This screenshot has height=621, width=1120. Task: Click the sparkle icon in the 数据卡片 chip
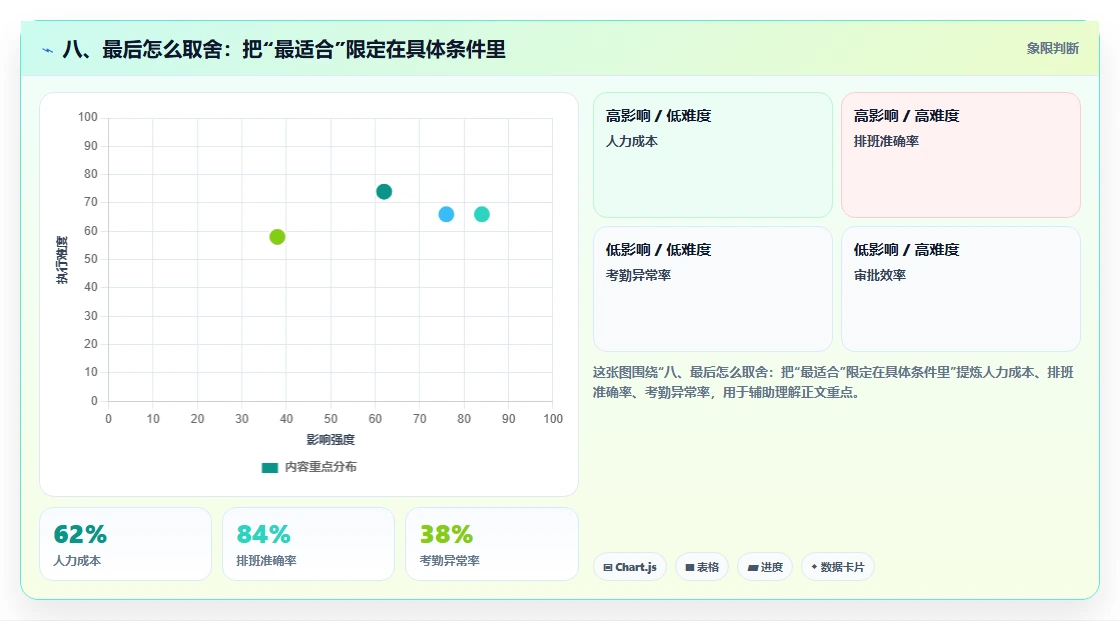(x=814, y=567)
